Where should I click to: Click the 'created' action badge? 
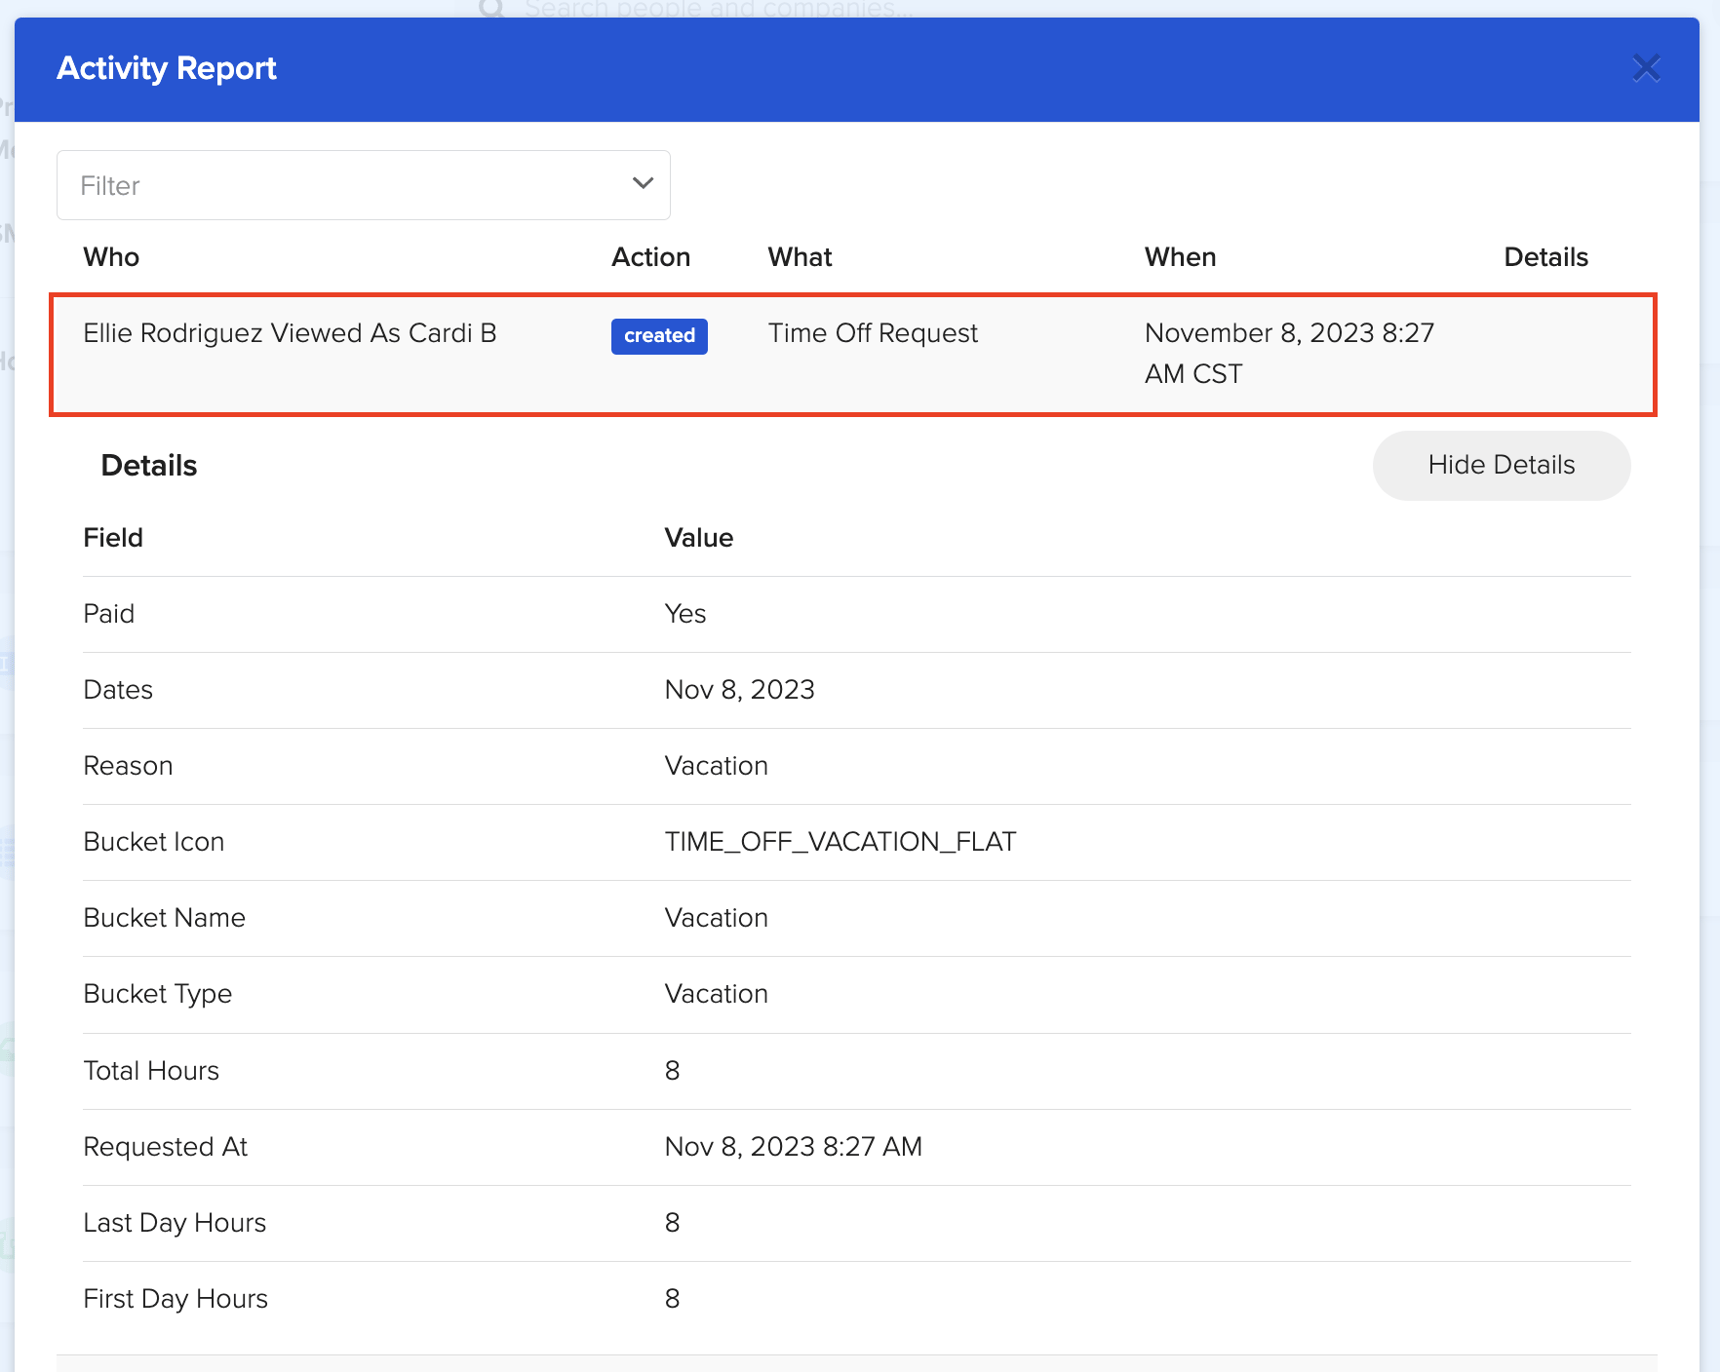[x=659, y=336]
